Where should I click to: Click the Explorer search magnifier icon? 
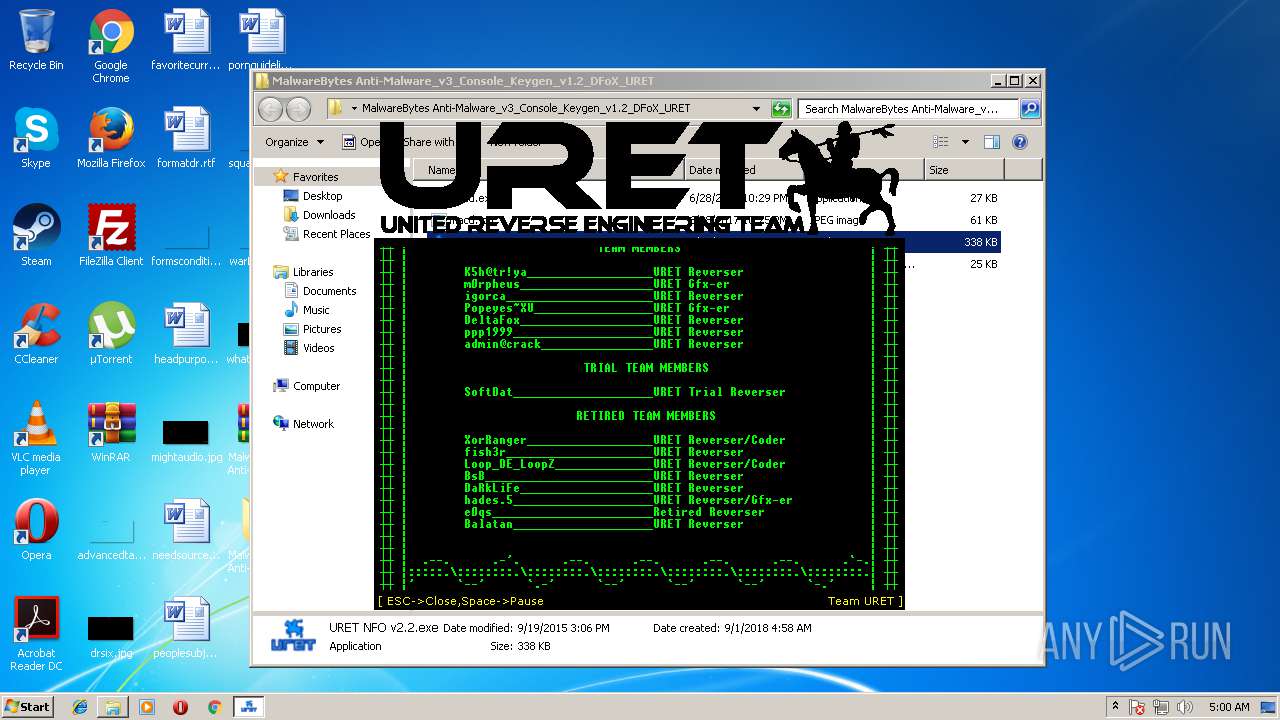tap(1029, 109)
